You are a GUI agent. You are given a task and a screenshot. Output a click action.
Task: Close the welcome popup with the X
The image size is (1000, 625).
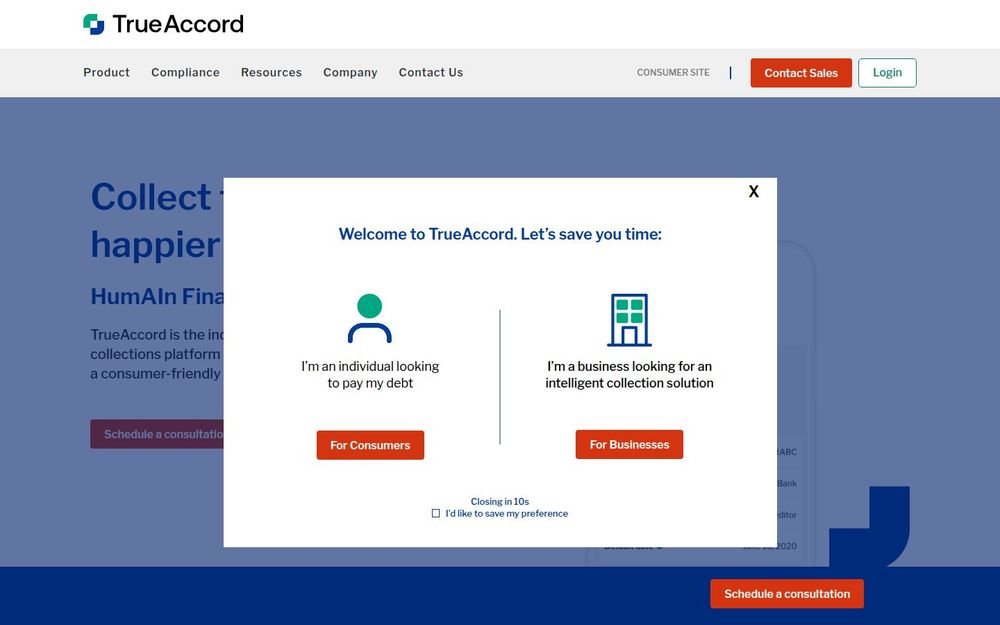click(x=754, y=191)
